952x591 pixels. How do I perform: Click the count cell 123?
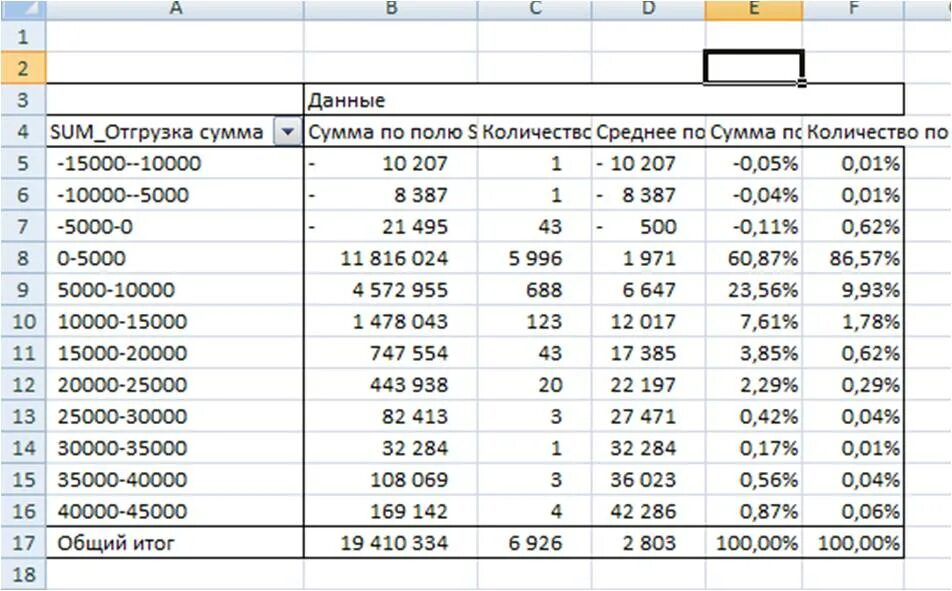pyautogui.click(x=534, y=321)
